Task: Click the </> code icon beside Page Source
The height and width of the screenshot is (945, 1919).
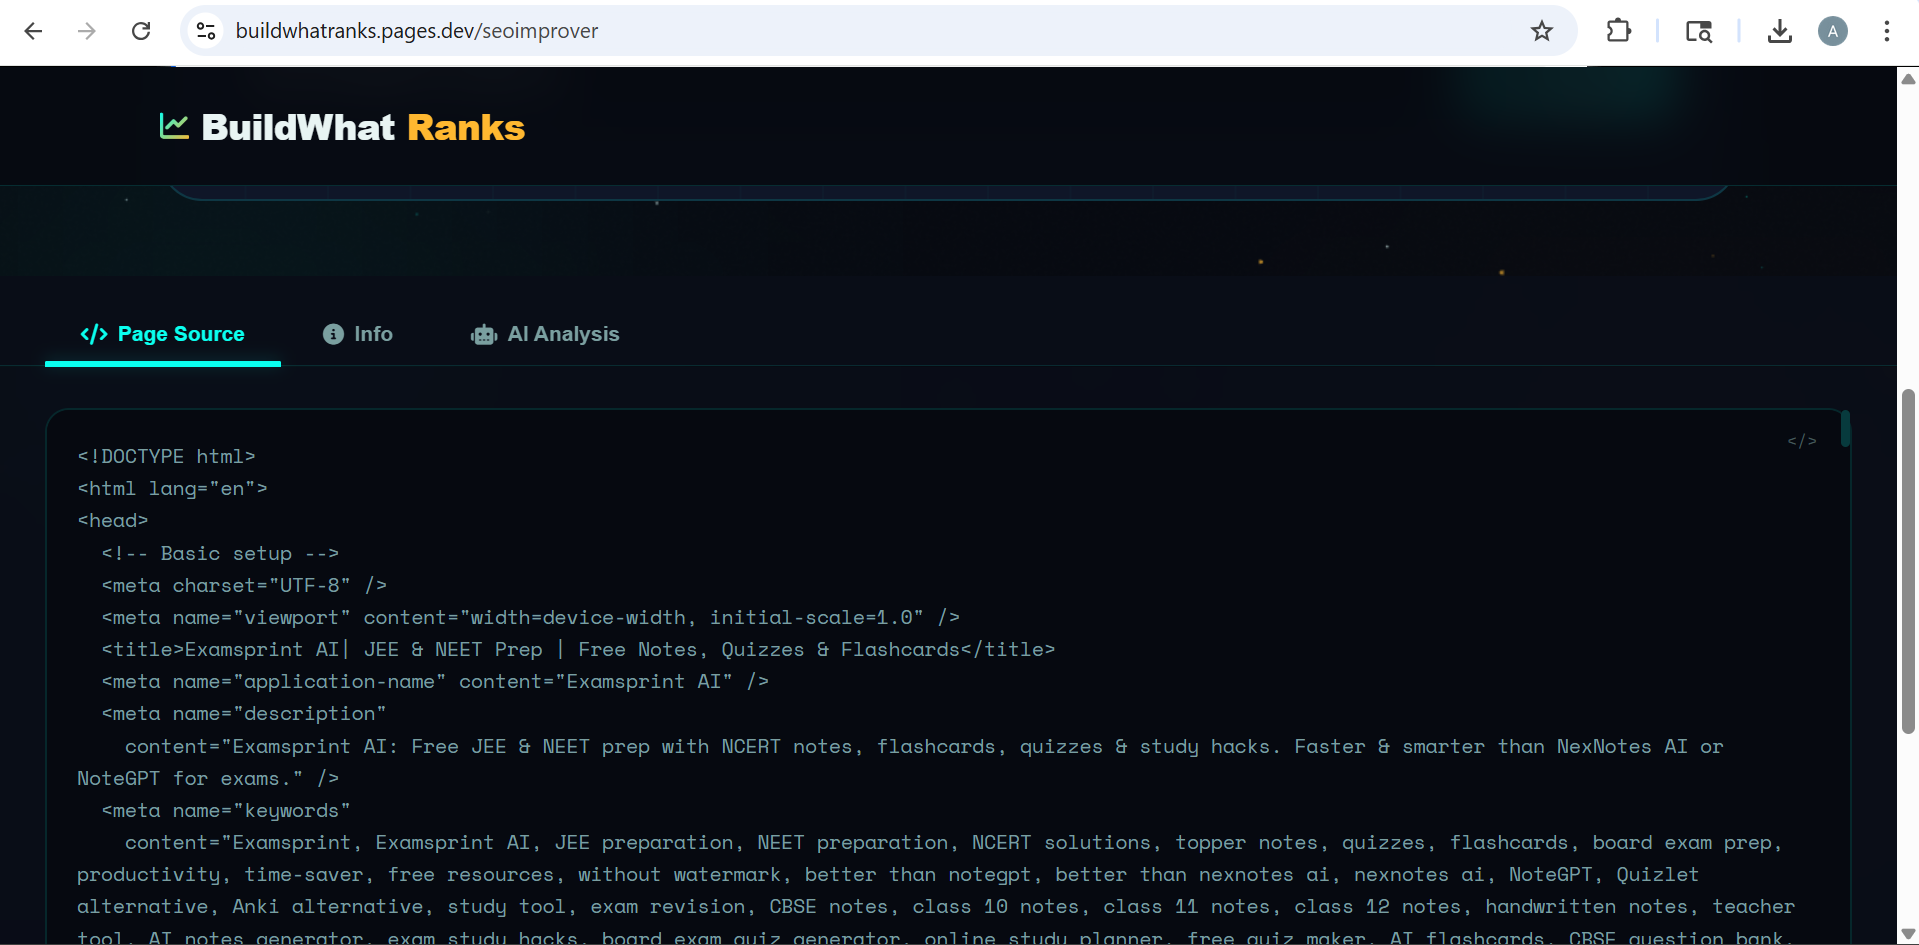Action: click(93, 334)
